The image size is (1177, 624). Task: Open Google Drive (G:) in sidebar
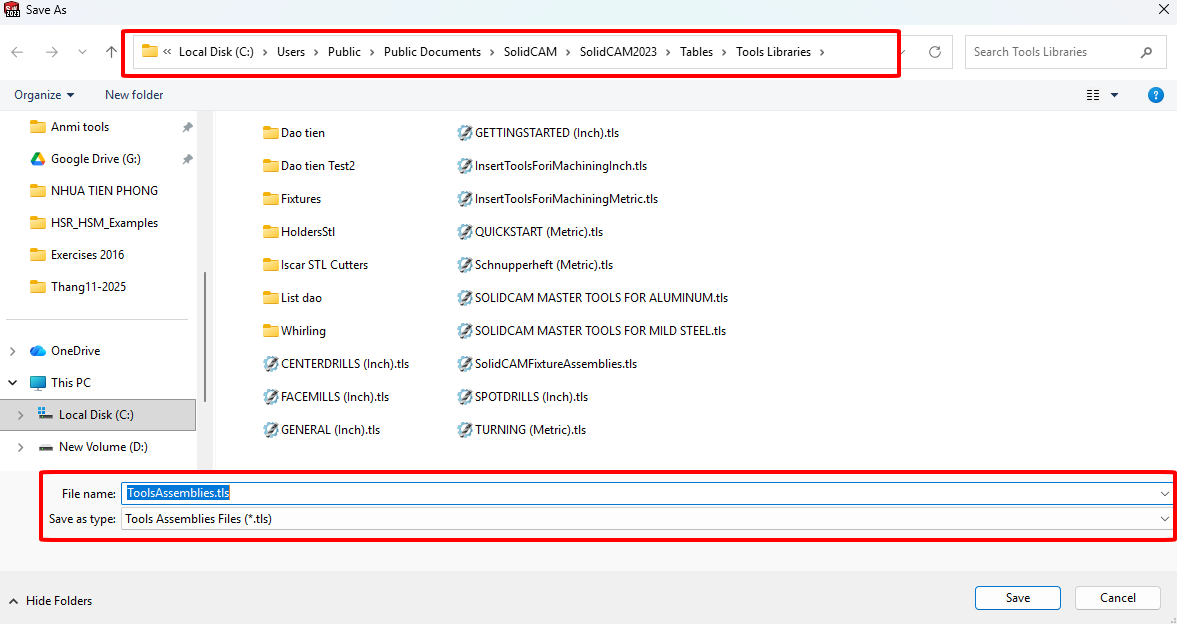(x=95, y=159)
